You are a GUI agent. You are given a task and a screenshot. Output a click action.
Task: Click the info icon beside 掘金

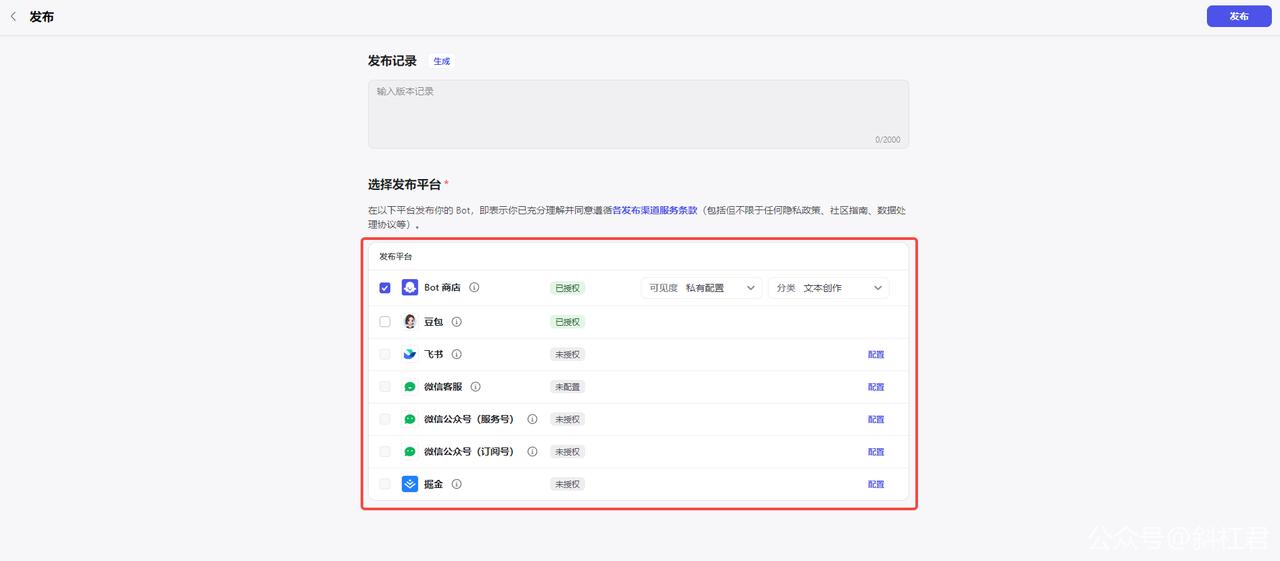(457, 484)
